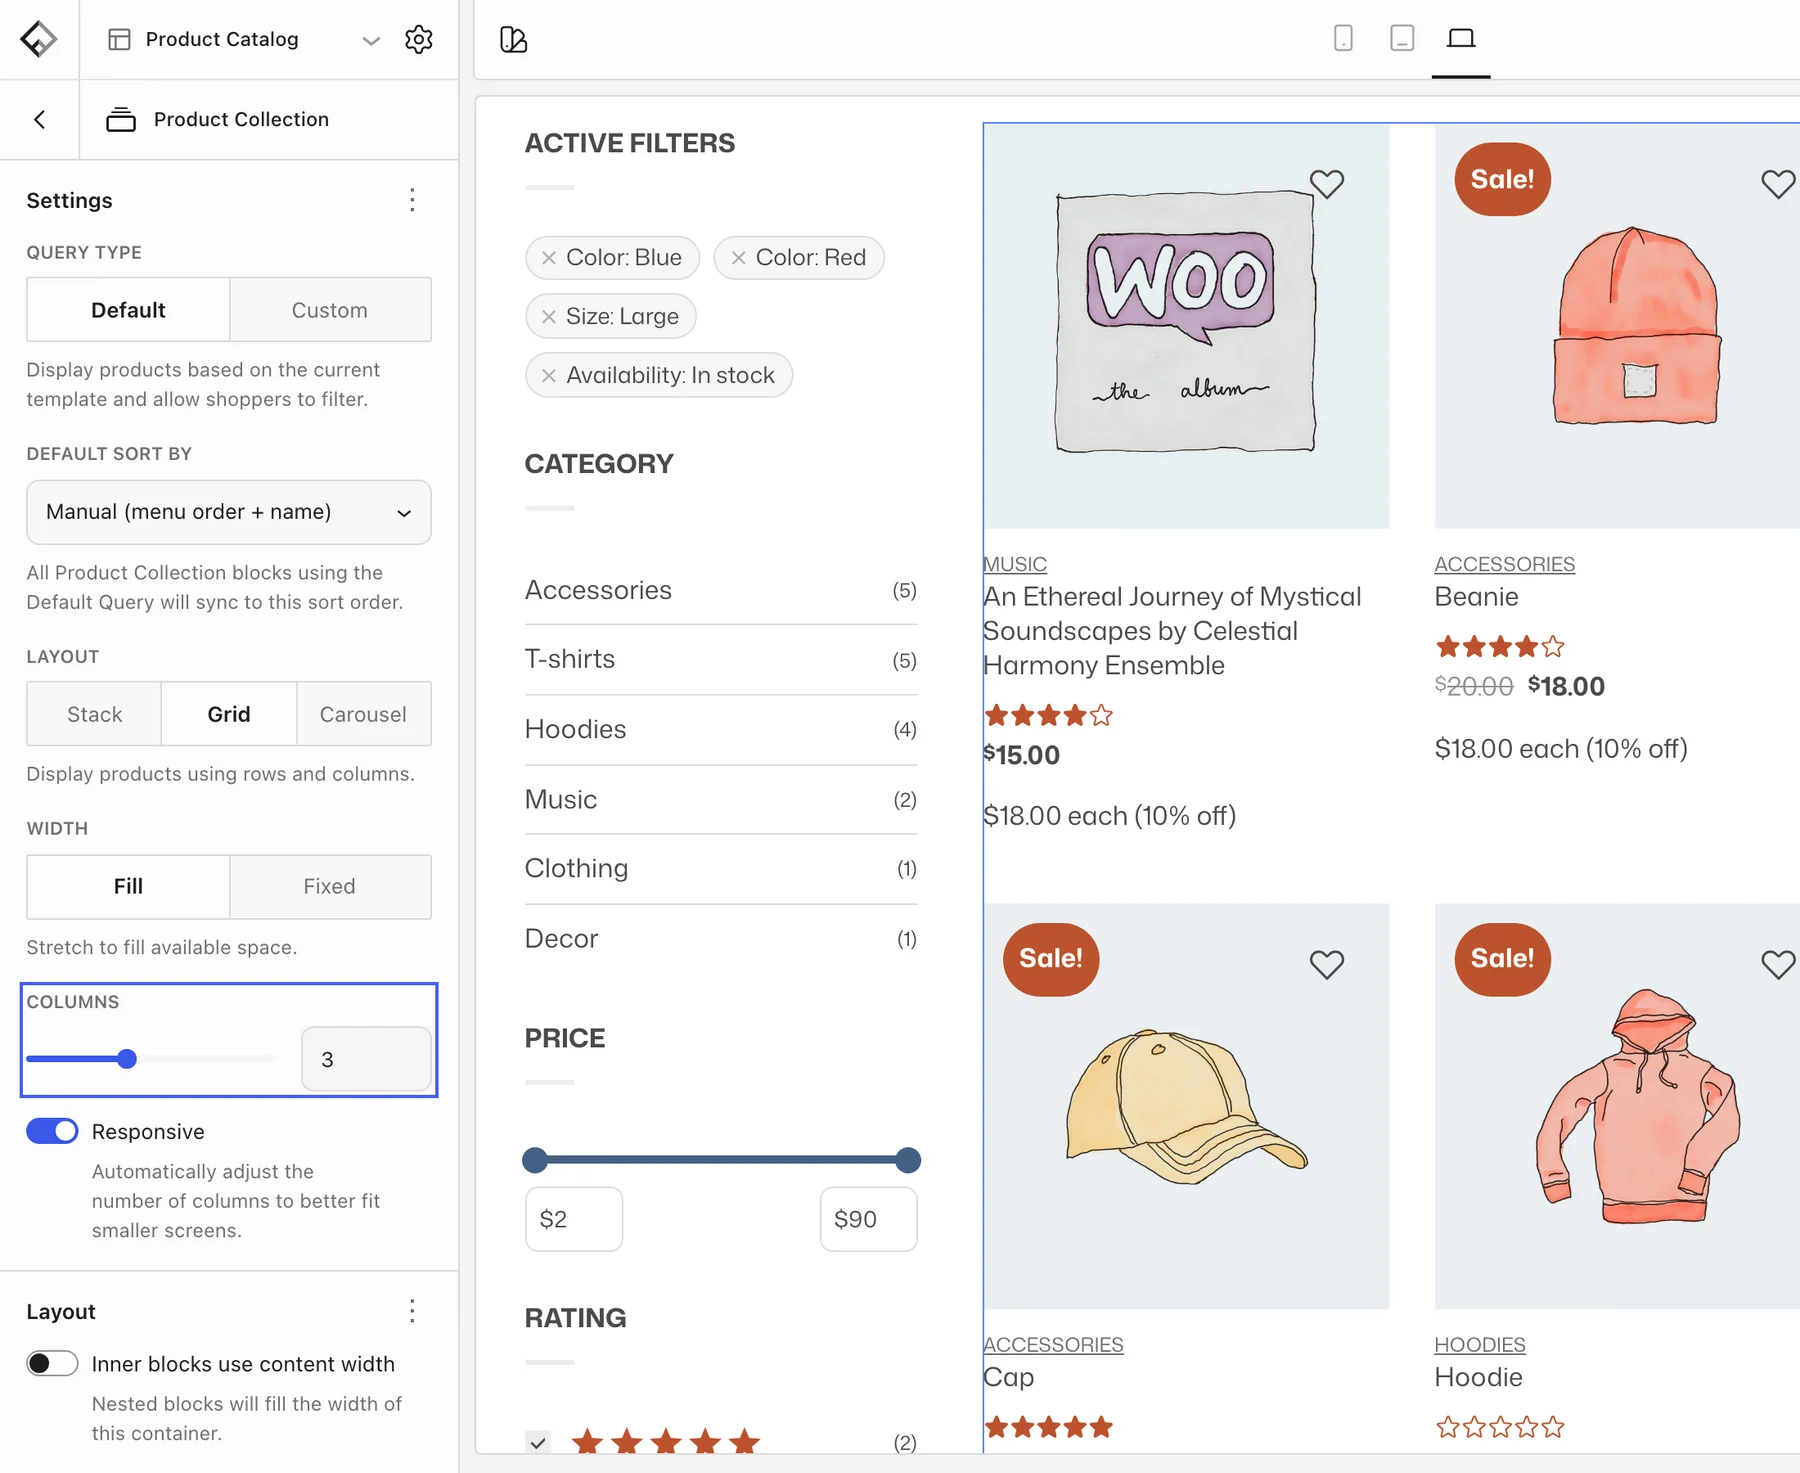Switch to tablet preview icon
Image resolution: width=1800 pixels, height=1473 pixels.
coord(1402,38)
